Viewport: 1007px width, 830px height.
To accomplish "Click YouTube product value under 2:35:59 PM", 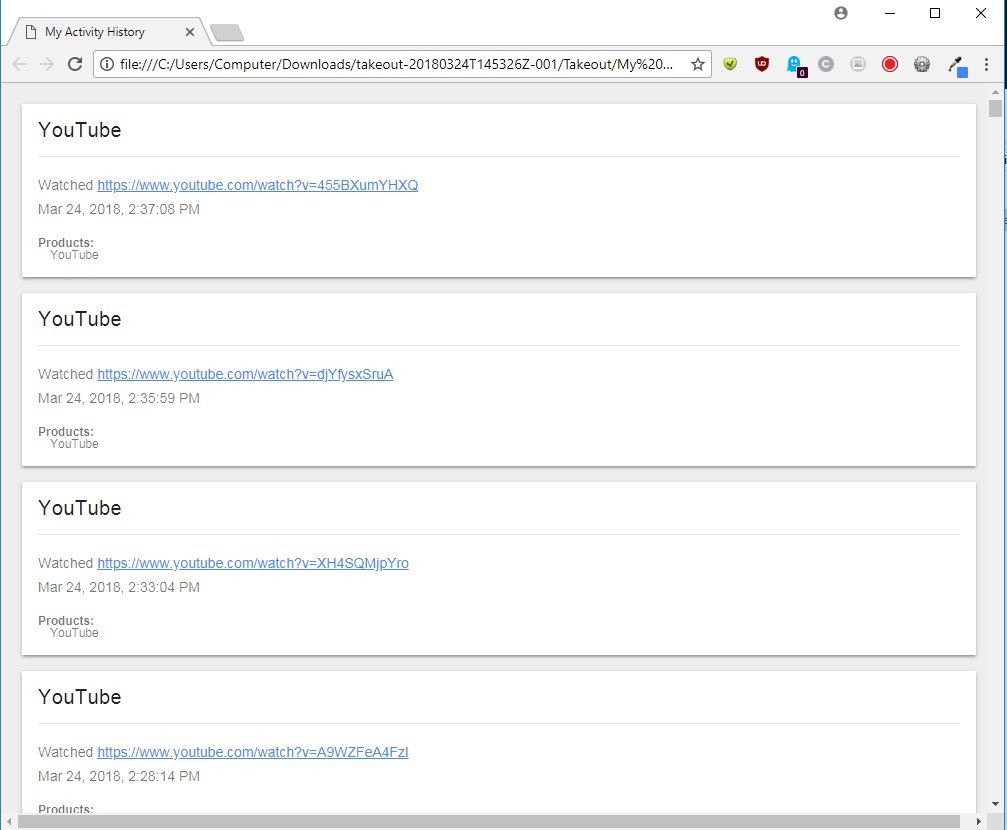I will point(74,444).
